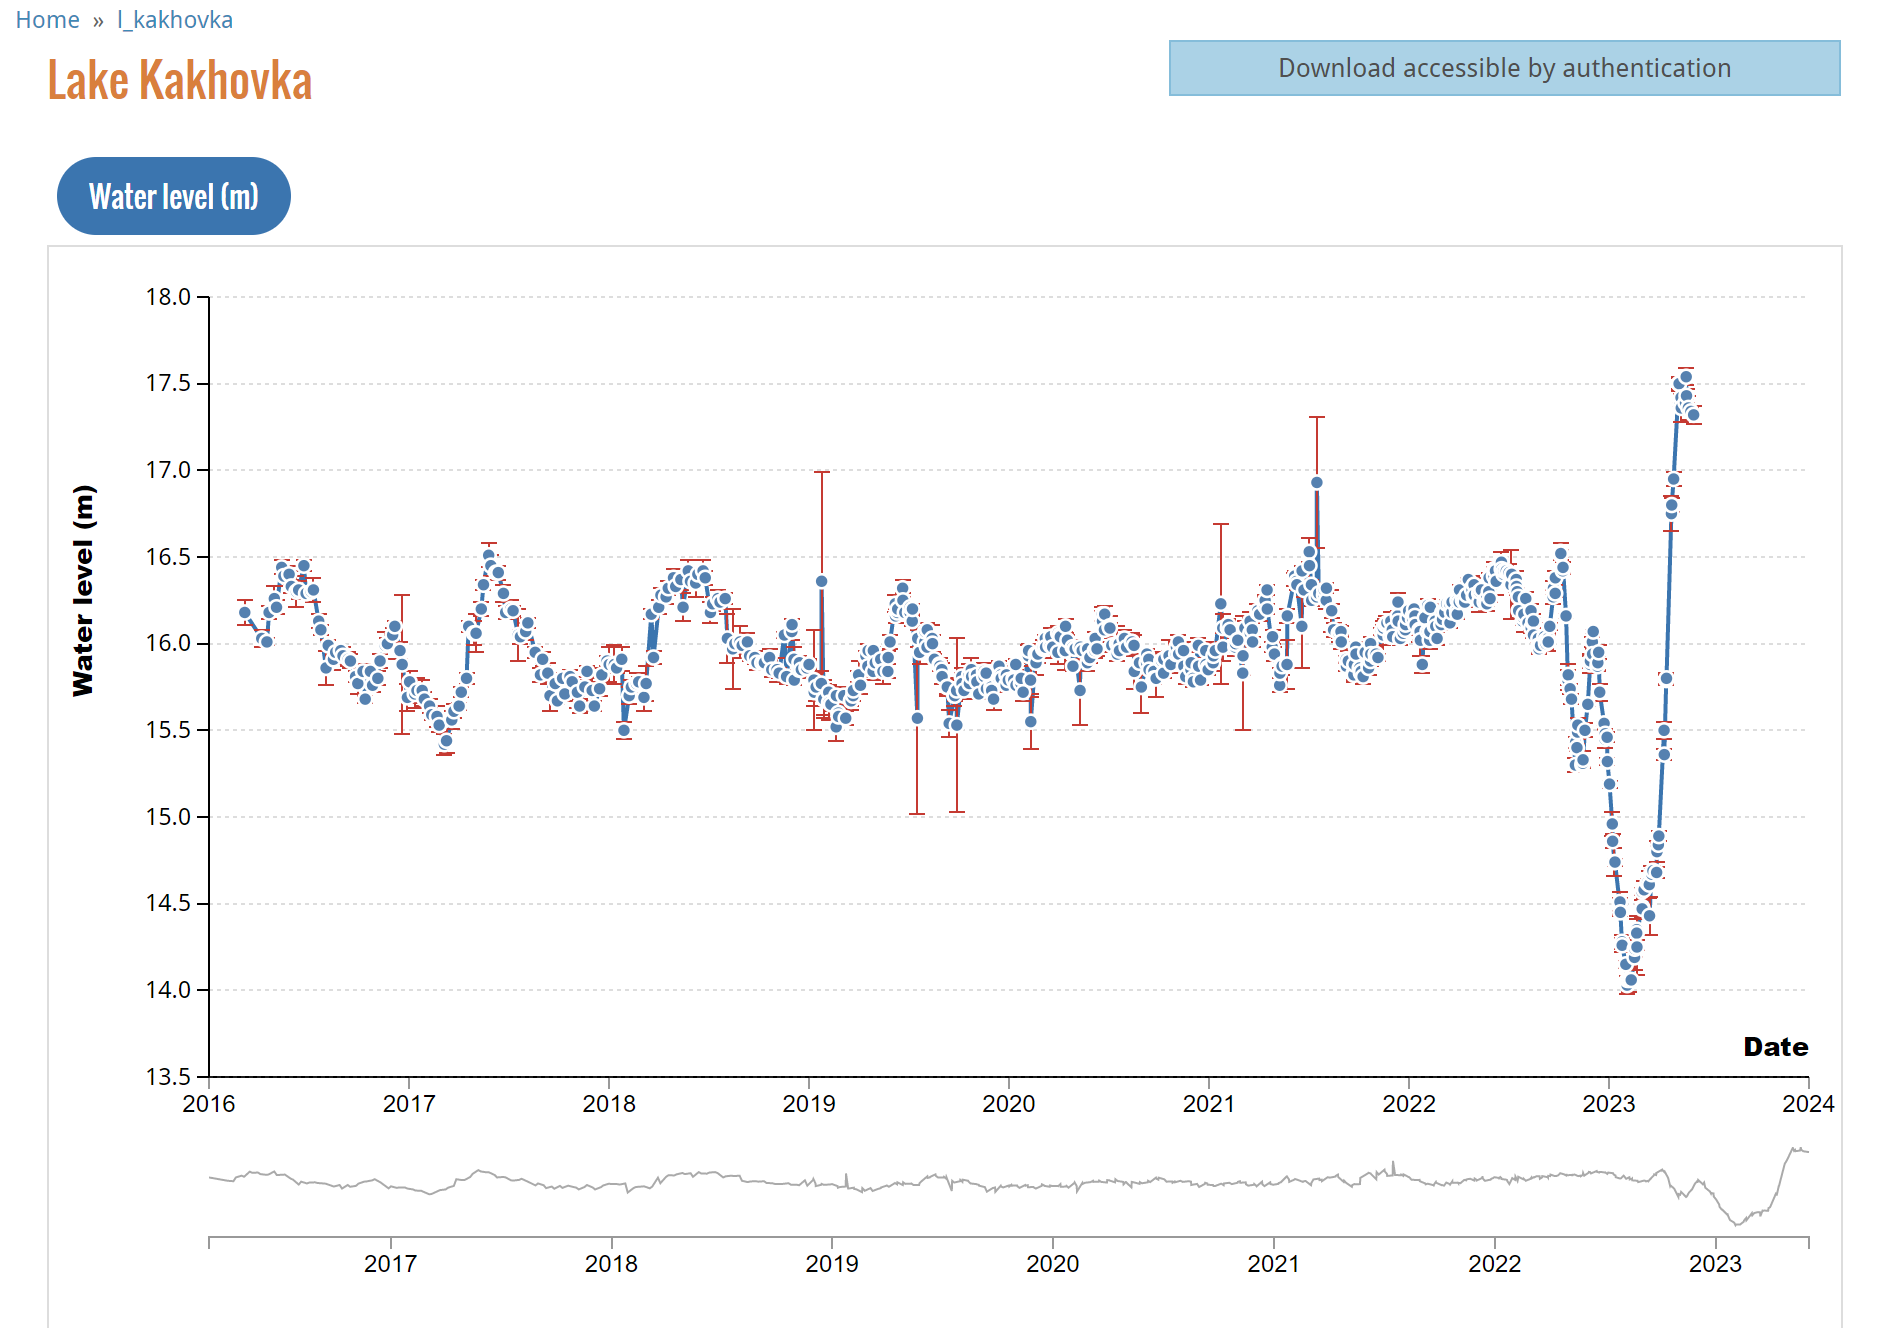Click the mid-2021 spike point near 16.9 m
The width and height of the screenshot is (1897, 1328).
1317,482
